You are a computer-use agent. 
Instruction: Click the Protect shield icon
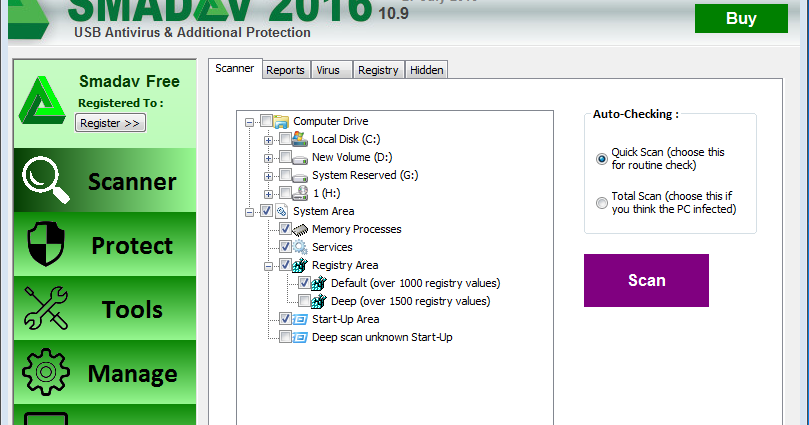46,243
